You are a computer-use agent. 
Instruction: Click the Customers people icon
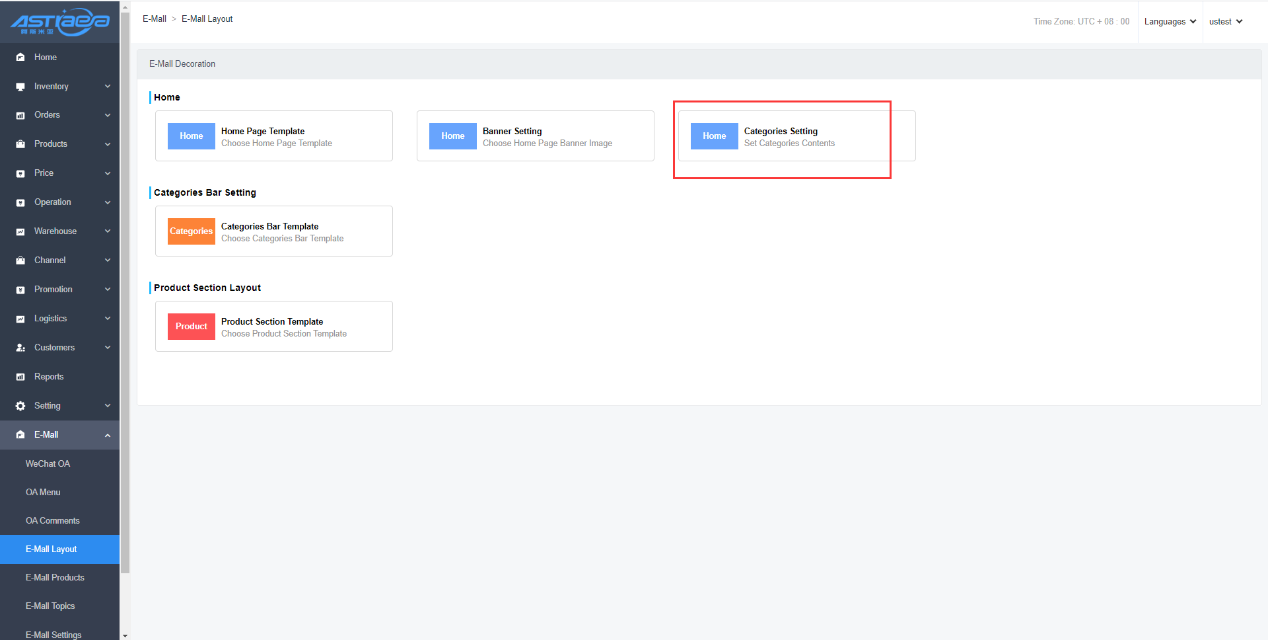tap(20, 348)
